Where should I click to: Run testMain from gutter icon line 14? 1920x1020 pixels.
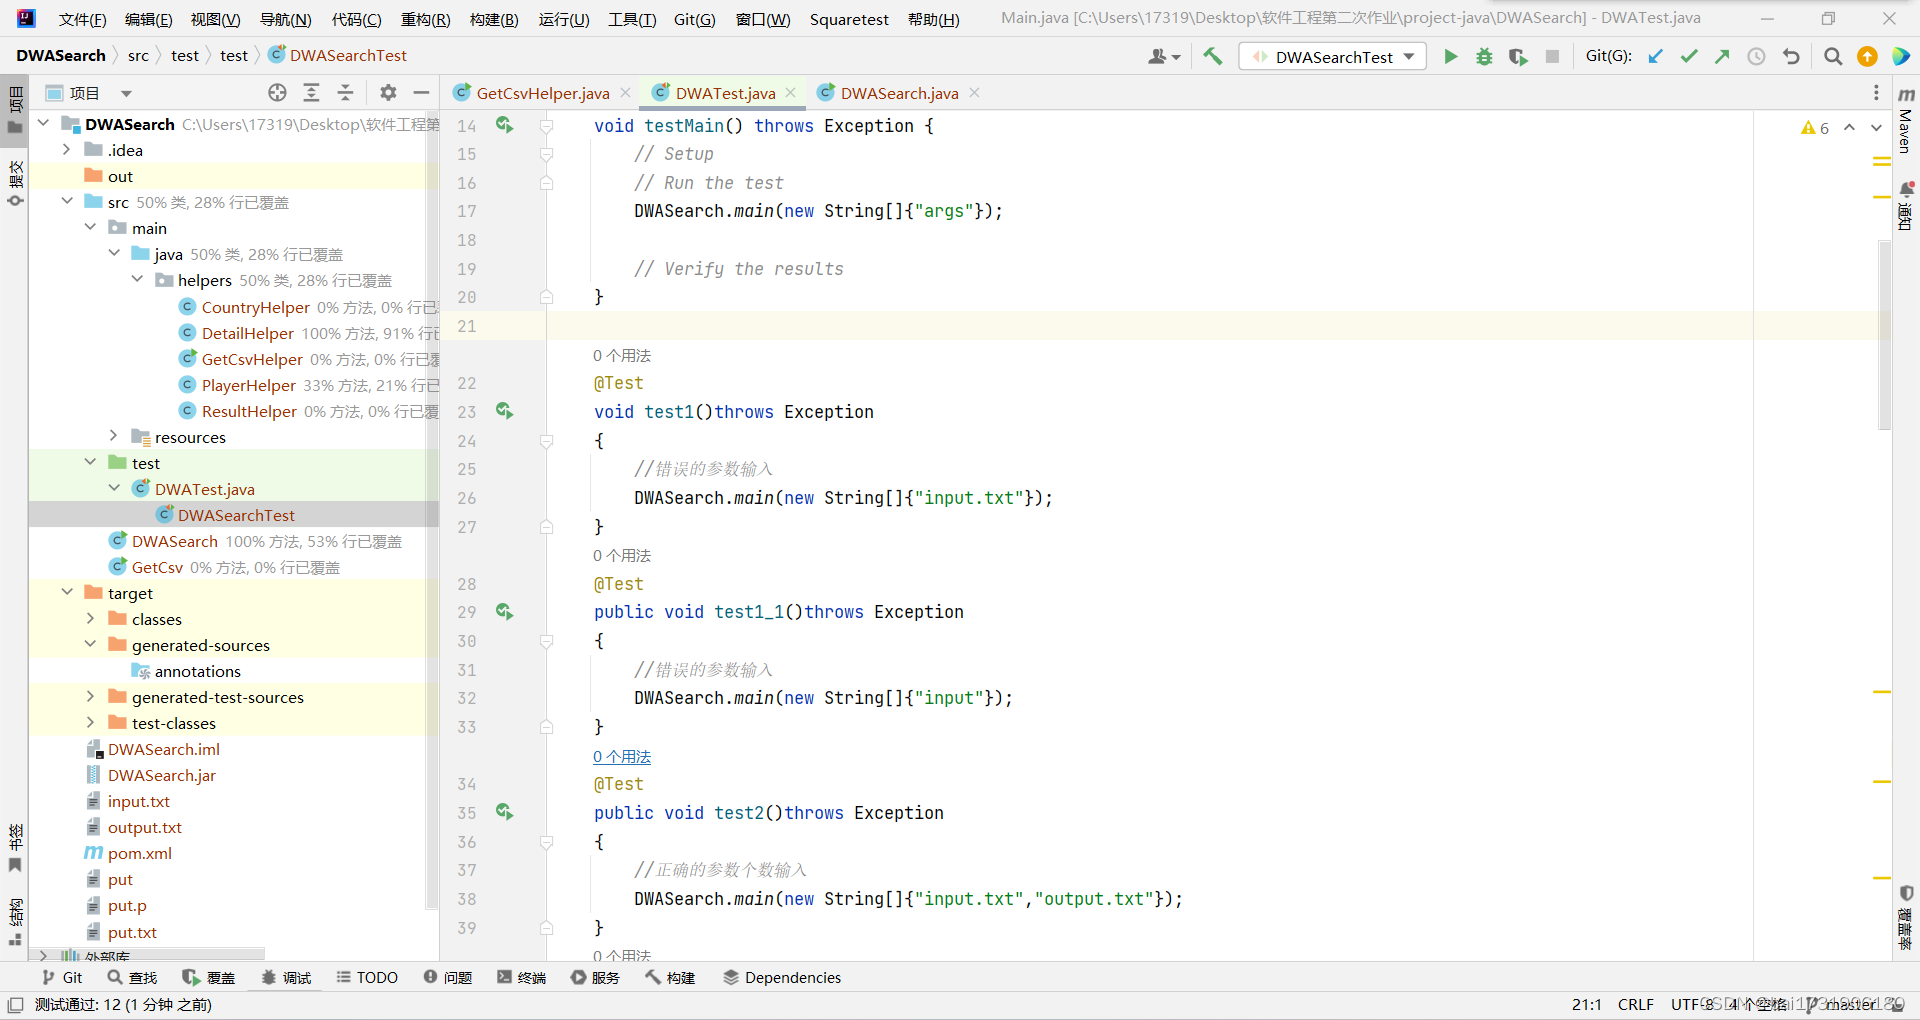pyautogui.click(x=504, y=125)
